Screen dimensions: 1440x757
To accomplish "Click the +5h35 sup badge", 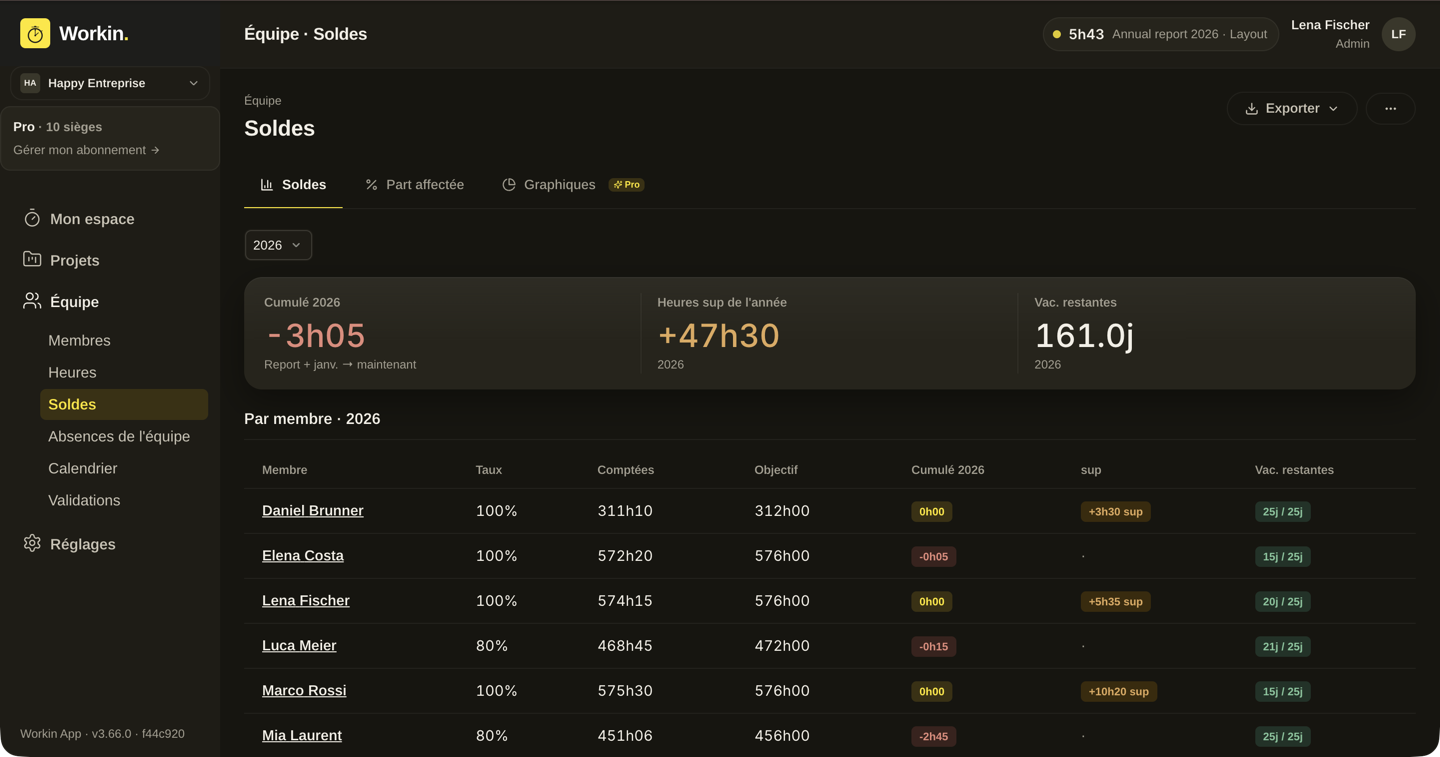I will (x=1115, y=602).
